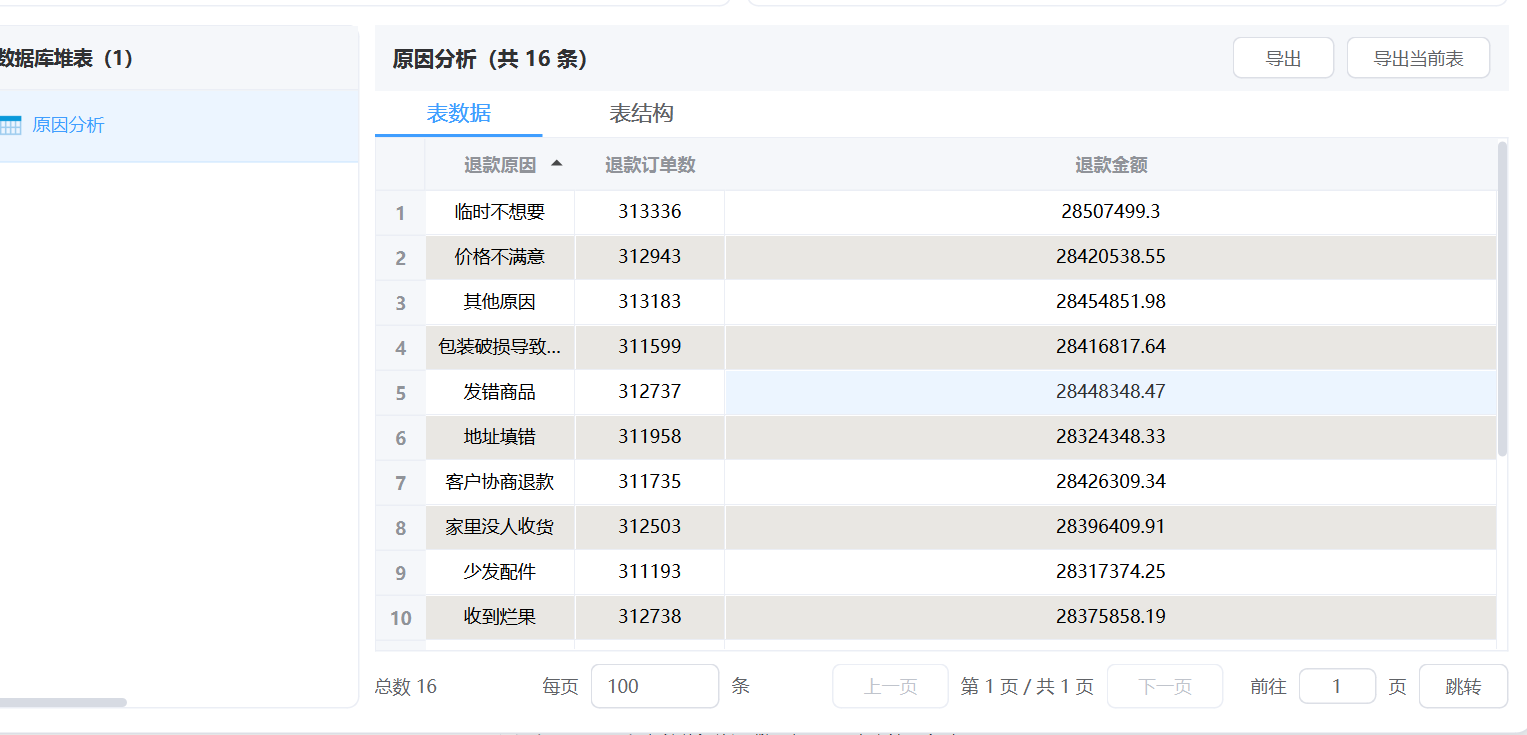Click the 退款金额 column header

click(x=1110, y=165)
